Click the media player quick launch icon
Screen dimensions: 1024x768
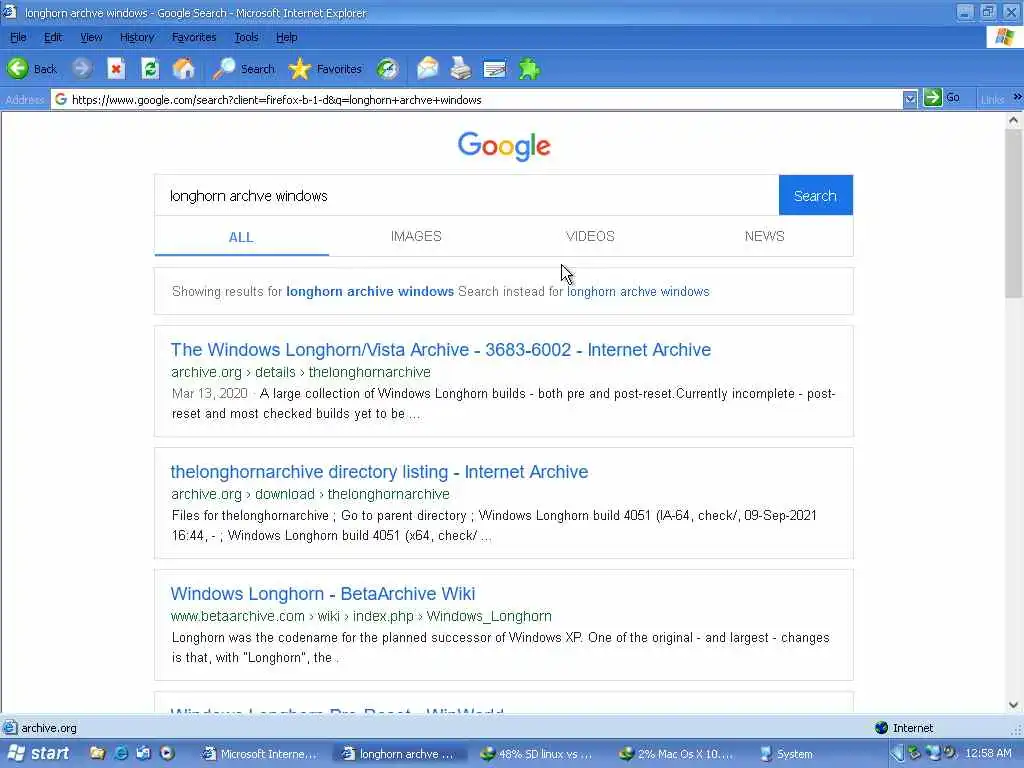click(x=167, y=753)
